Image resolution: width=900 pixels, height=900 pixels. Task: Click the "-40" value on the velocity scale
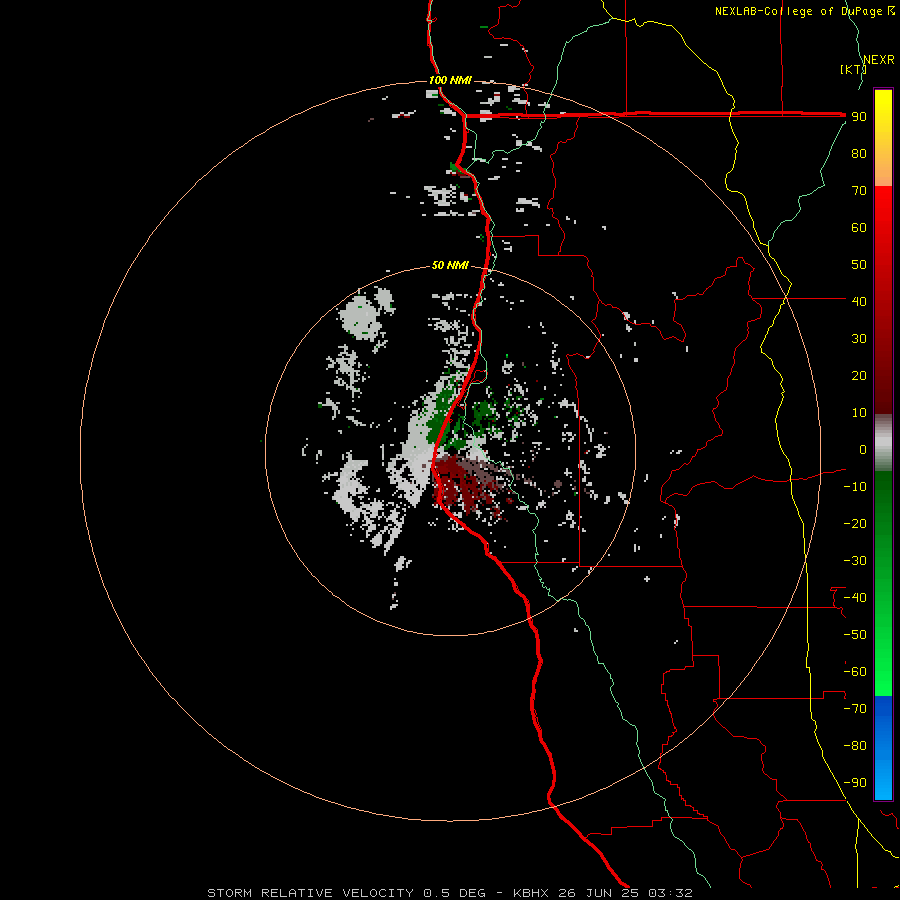[855, 598]
